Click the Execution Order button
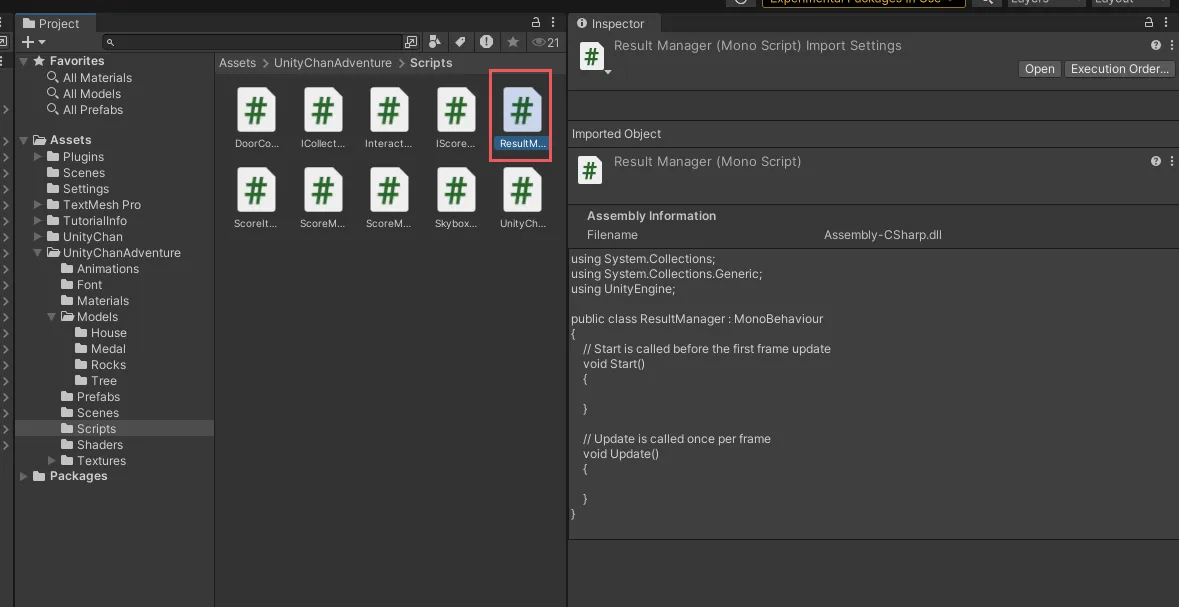1179x607 pixels. click(1119, 69)
